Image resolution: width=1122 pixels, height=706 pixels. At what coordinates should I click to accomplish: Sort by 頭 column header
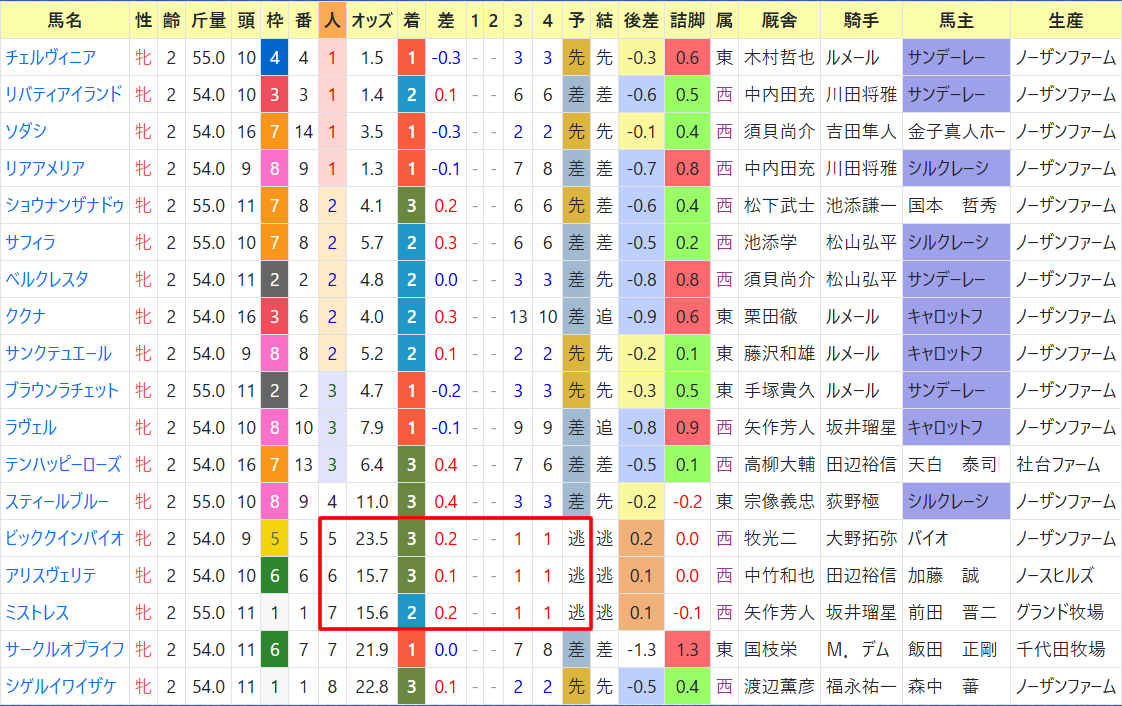(x=247, y=20)
